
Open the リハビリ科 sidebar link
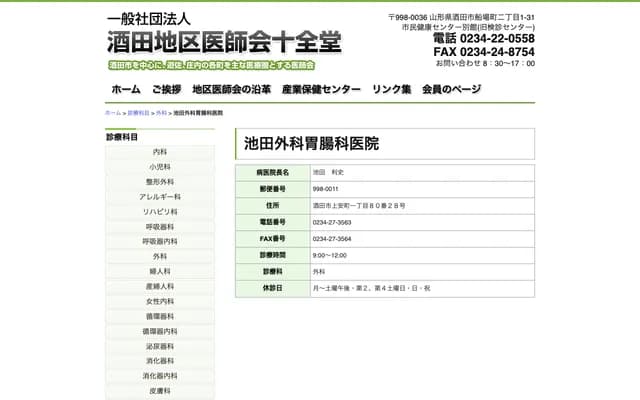click(160, 212)
